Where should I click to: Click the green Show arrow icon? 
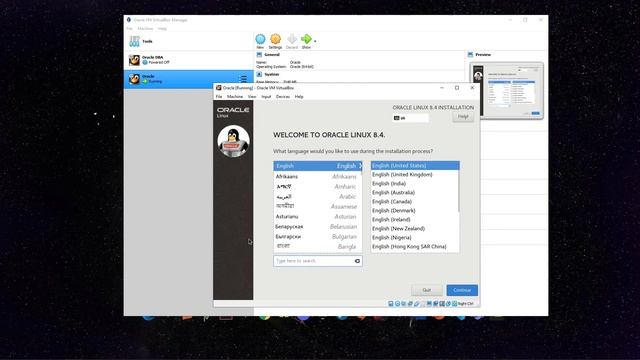coord(306,39)
